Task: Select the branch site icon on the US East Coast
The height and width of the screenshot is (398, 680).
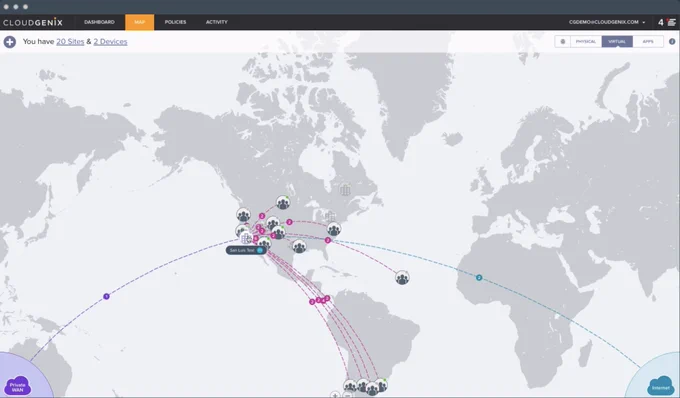Action: (333, 229)
